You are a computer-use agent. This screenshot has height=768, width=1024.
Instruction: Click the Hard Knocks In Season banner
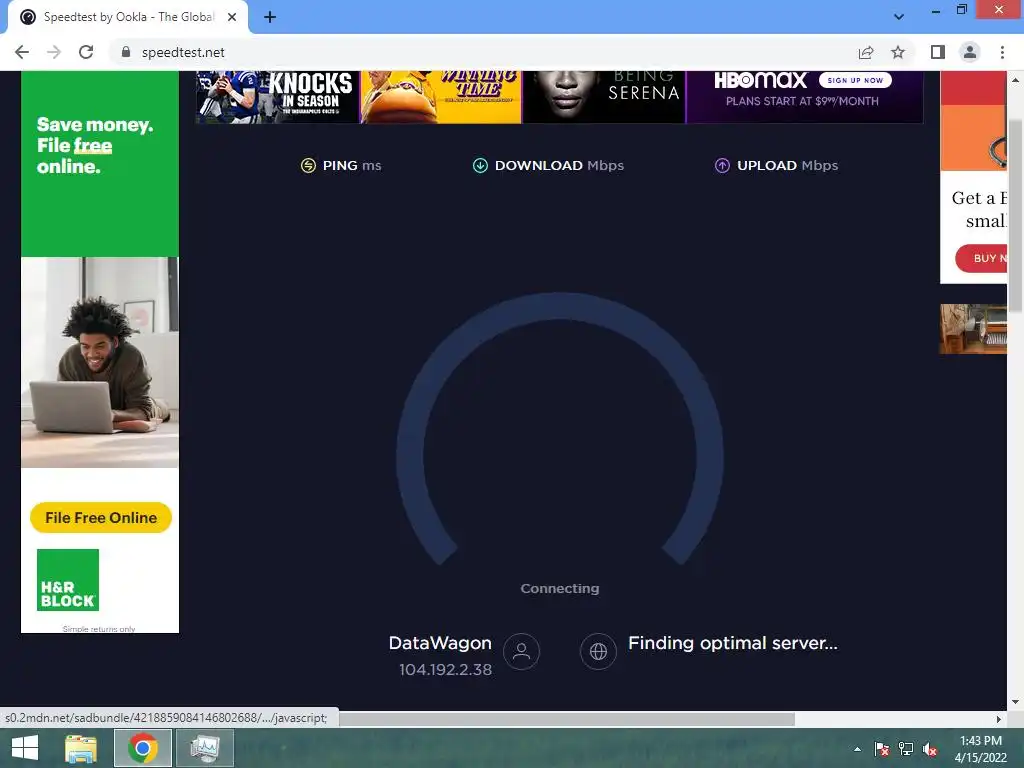point(278,97)
